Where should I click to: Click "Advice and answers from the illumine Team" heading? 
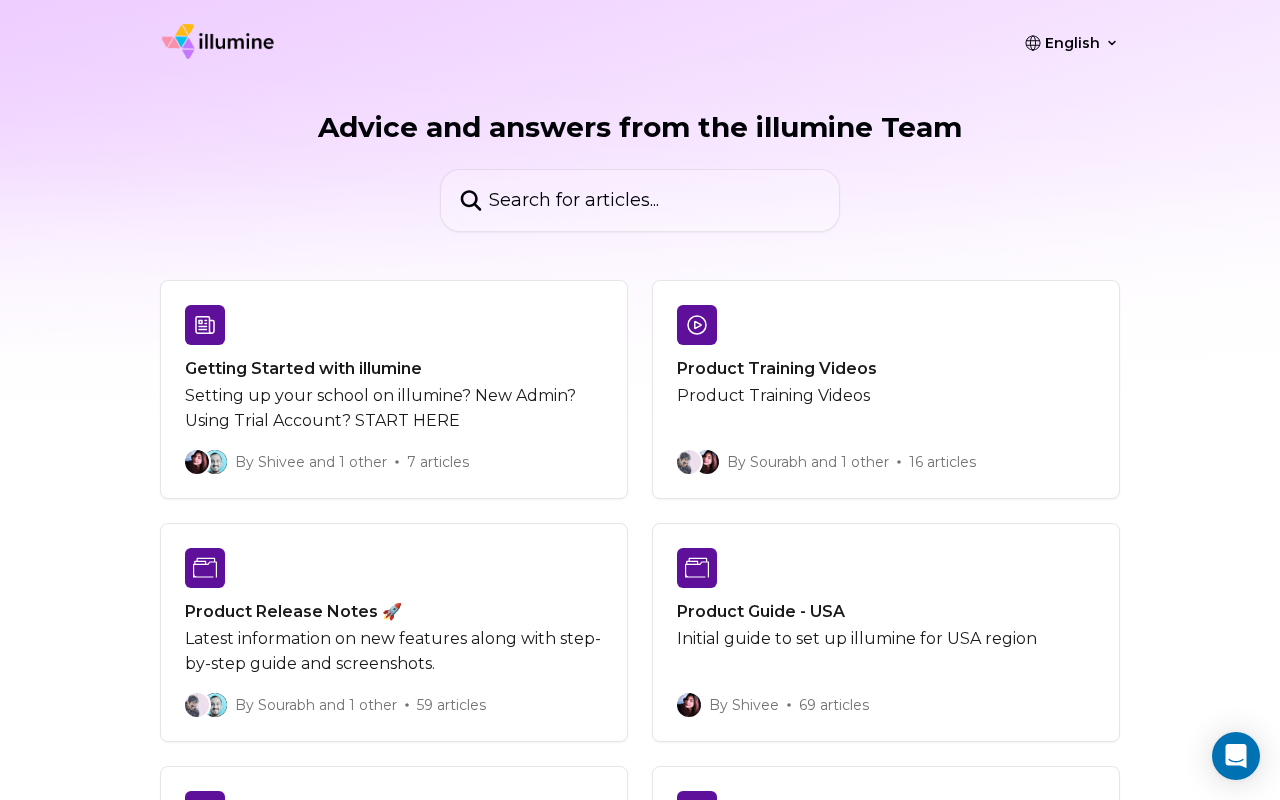pos(640,127)
